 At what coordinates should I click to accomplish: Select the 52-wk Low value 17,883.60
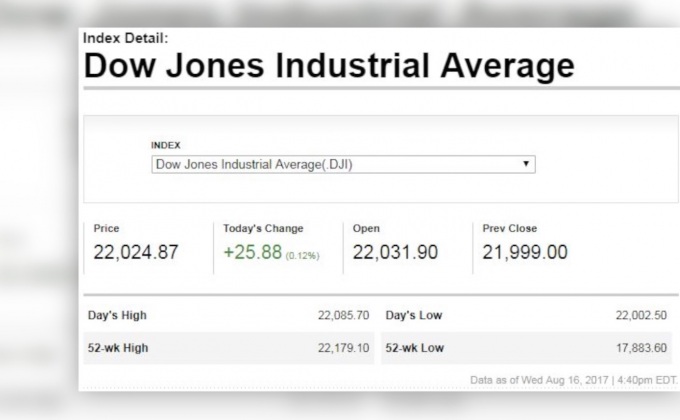point(641,348)
